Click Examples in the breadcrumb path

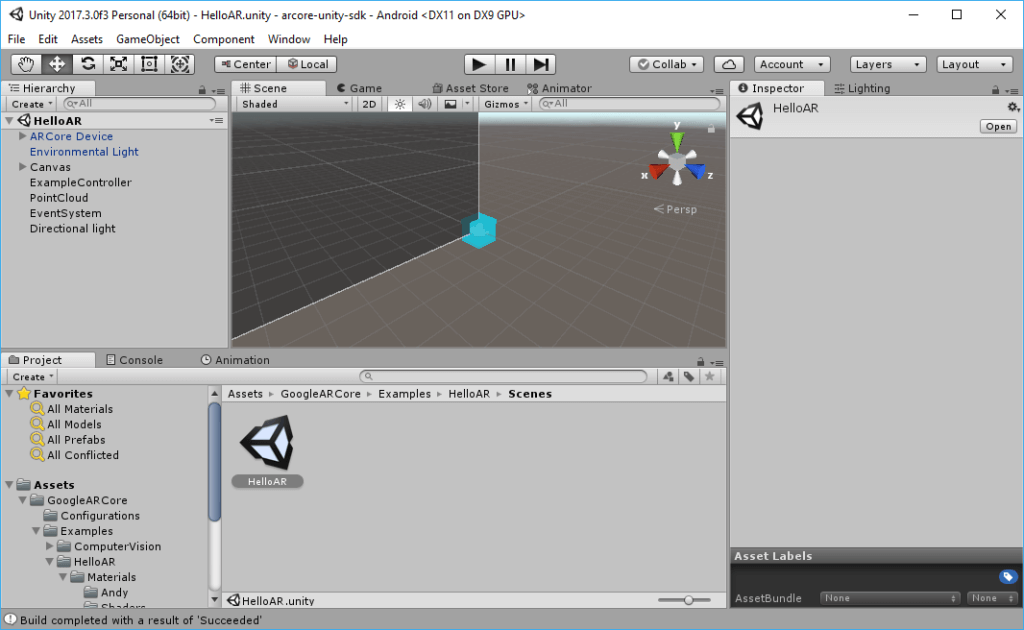click(404, 394)
